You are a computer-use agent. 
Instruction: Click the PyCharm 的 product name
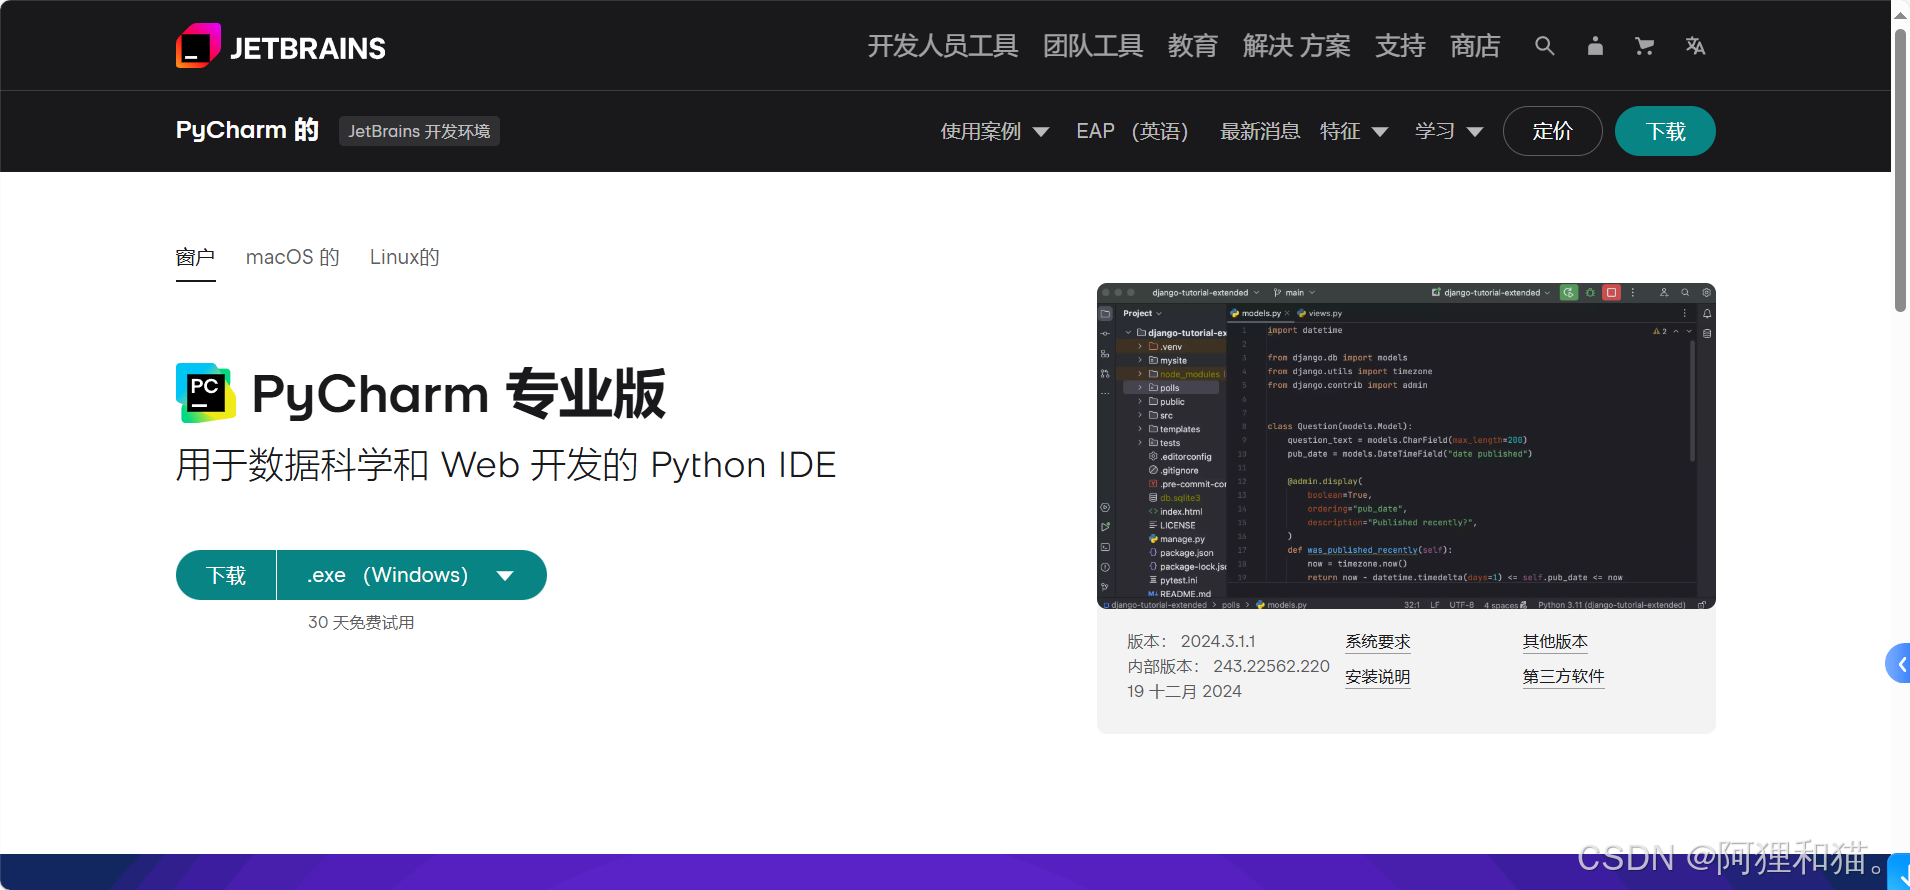[x=247, y=130]
